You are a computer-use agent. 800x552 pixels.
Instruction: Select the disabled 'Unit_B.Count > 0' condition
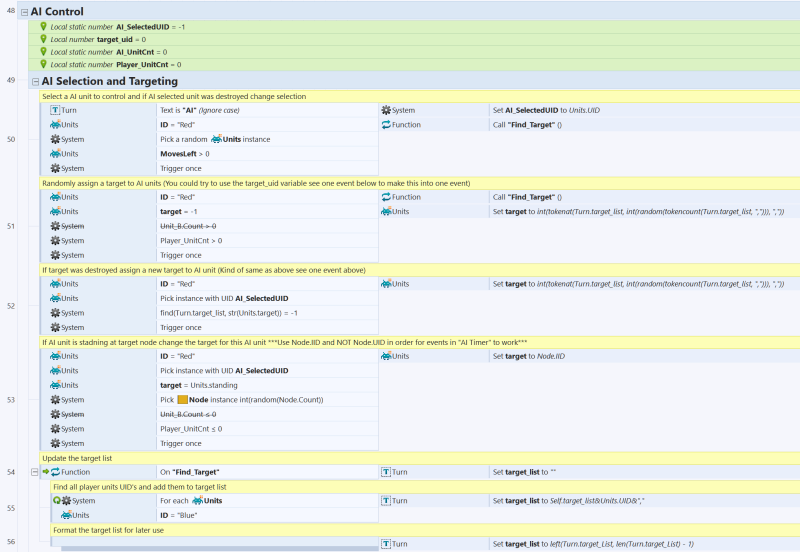(188, 226)
